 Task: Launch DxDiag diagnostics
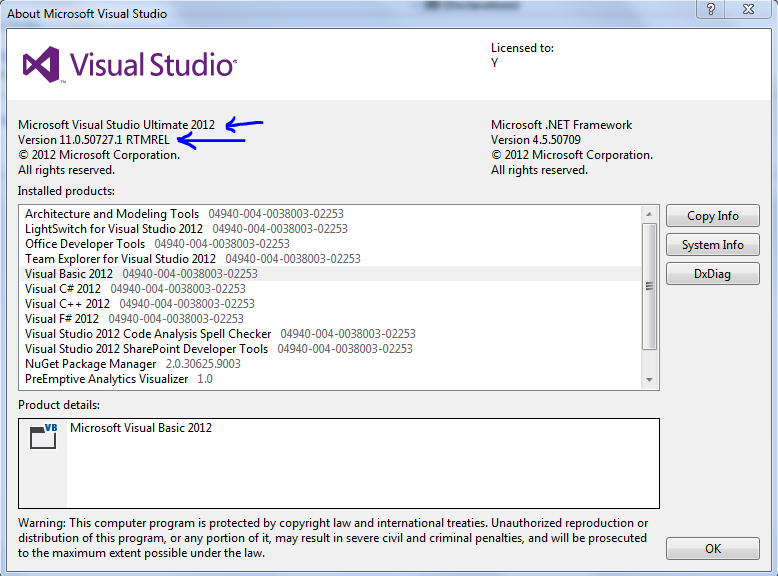[x=713, y=274]
